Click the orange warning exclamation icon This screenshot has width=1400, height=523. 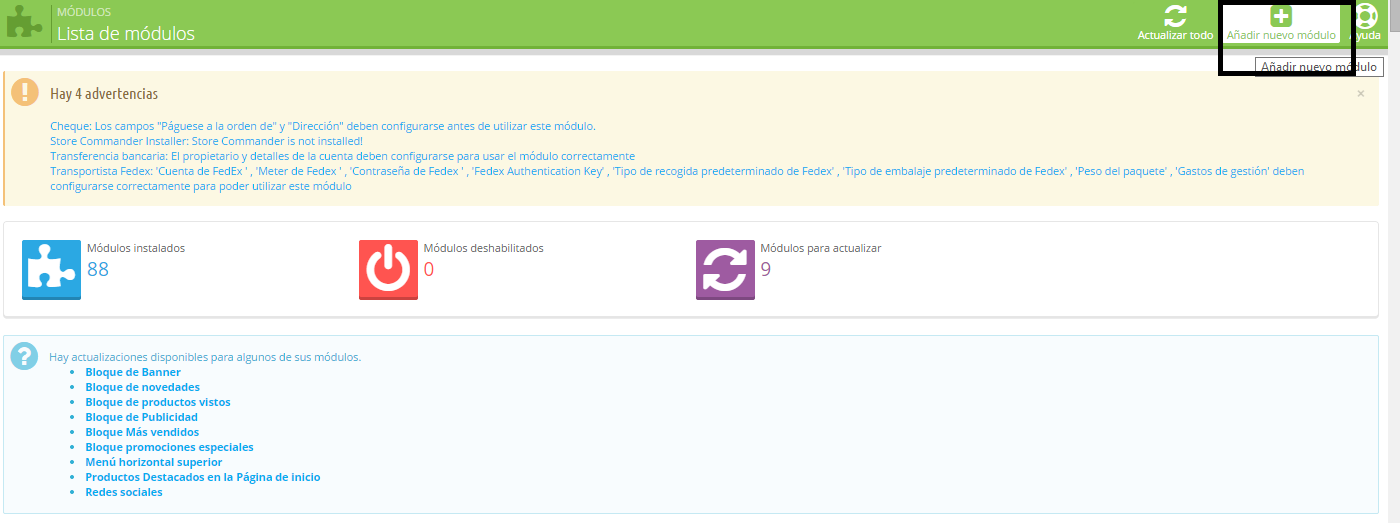25,92
